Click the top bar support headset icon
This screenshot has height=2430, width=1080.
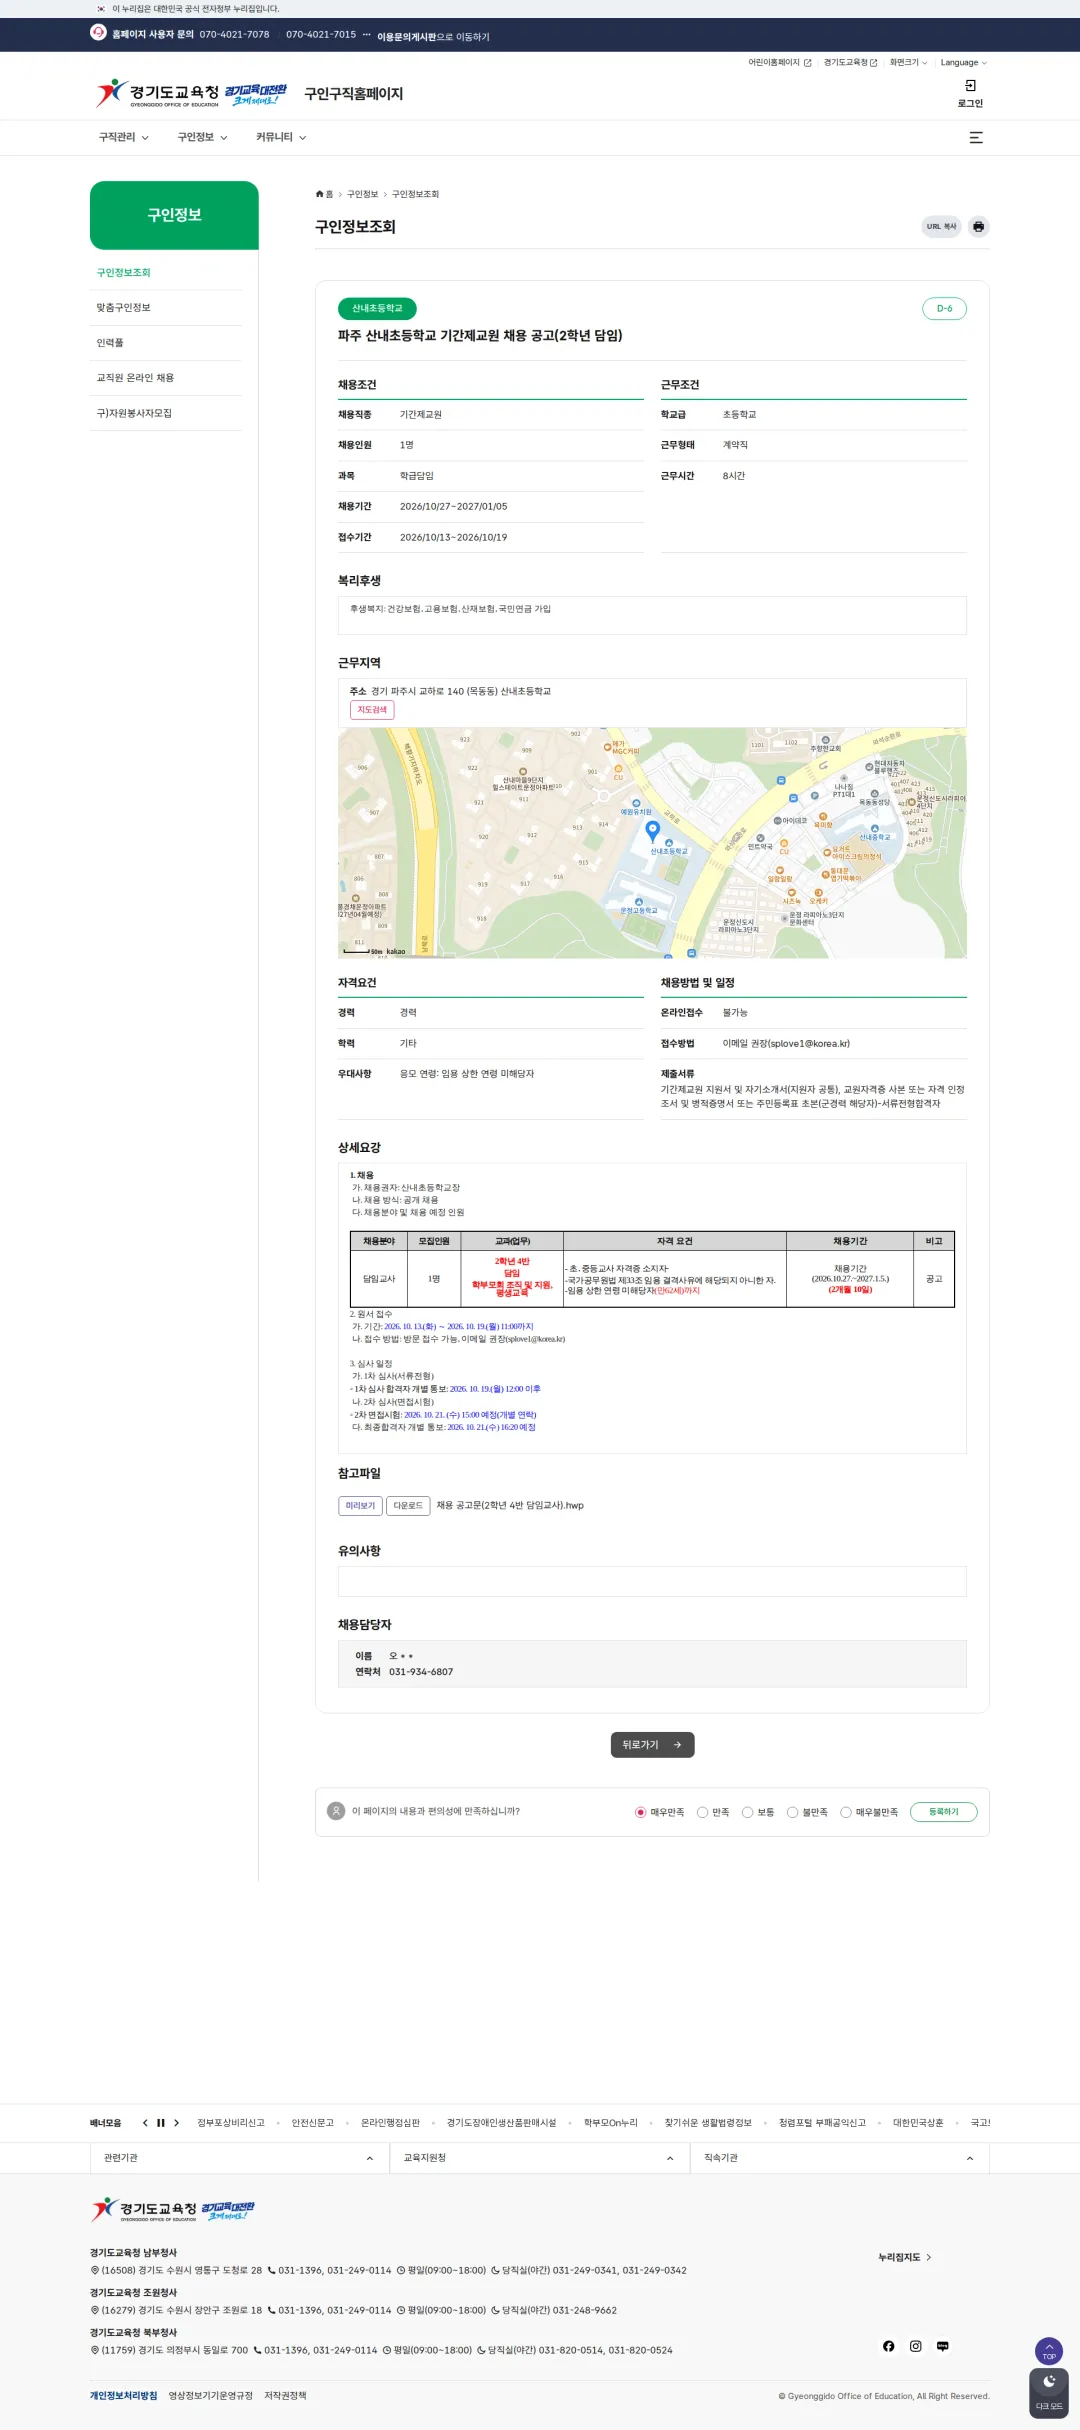(x=98, y=33)
